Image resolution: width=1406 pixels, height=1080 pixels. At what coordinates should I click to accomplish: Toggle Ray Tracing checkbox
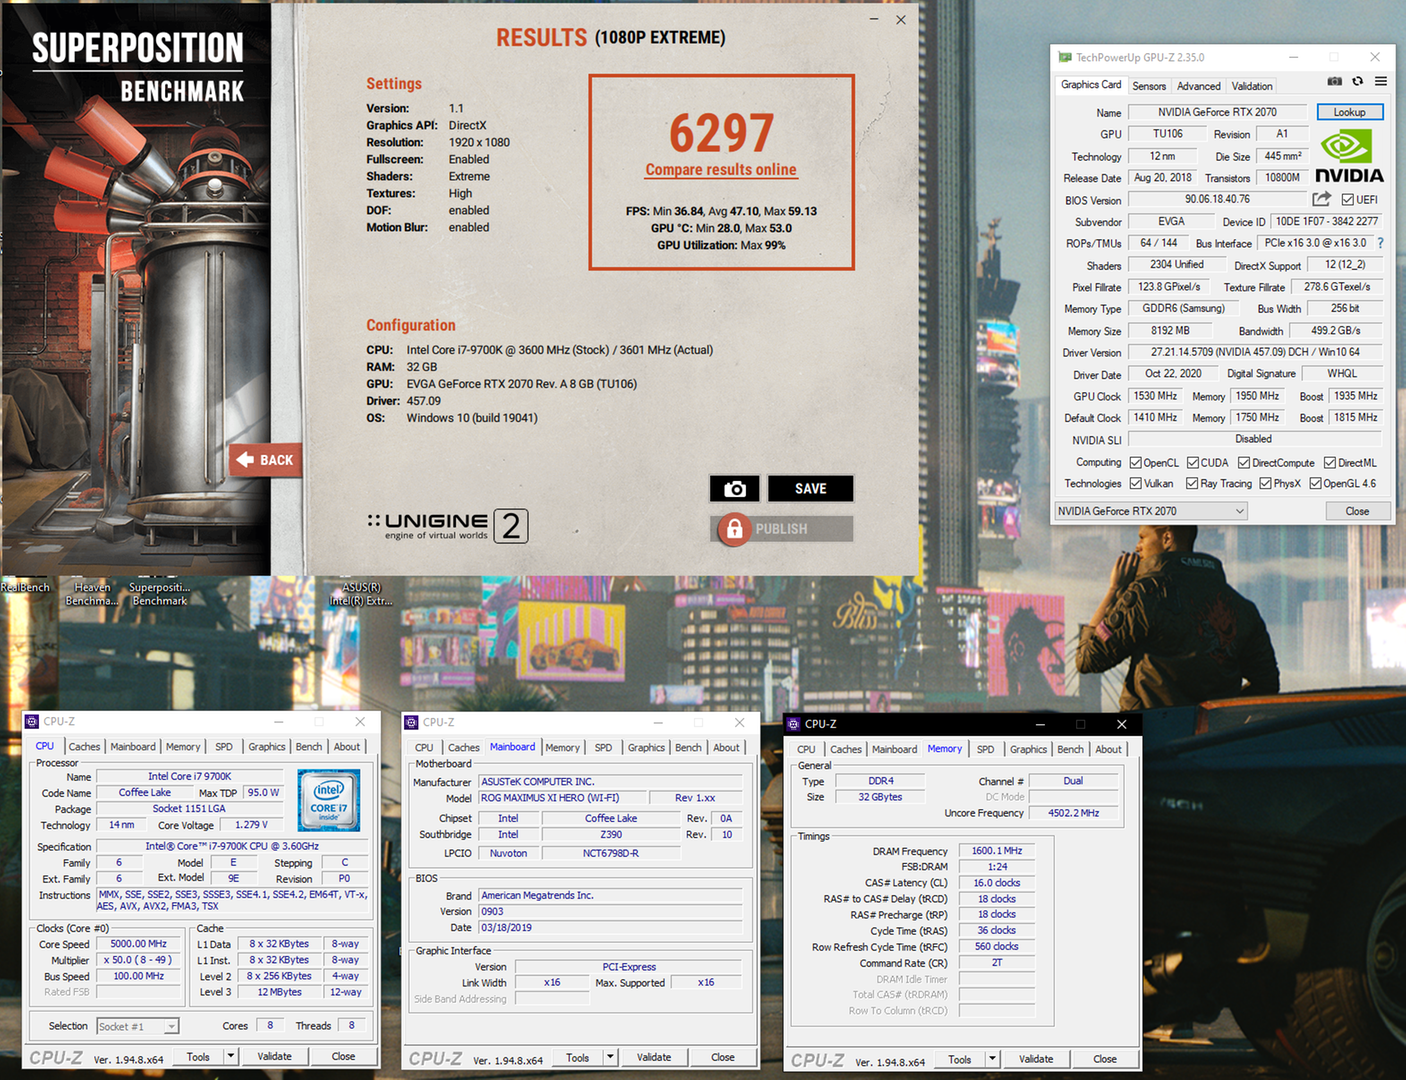1192,484
